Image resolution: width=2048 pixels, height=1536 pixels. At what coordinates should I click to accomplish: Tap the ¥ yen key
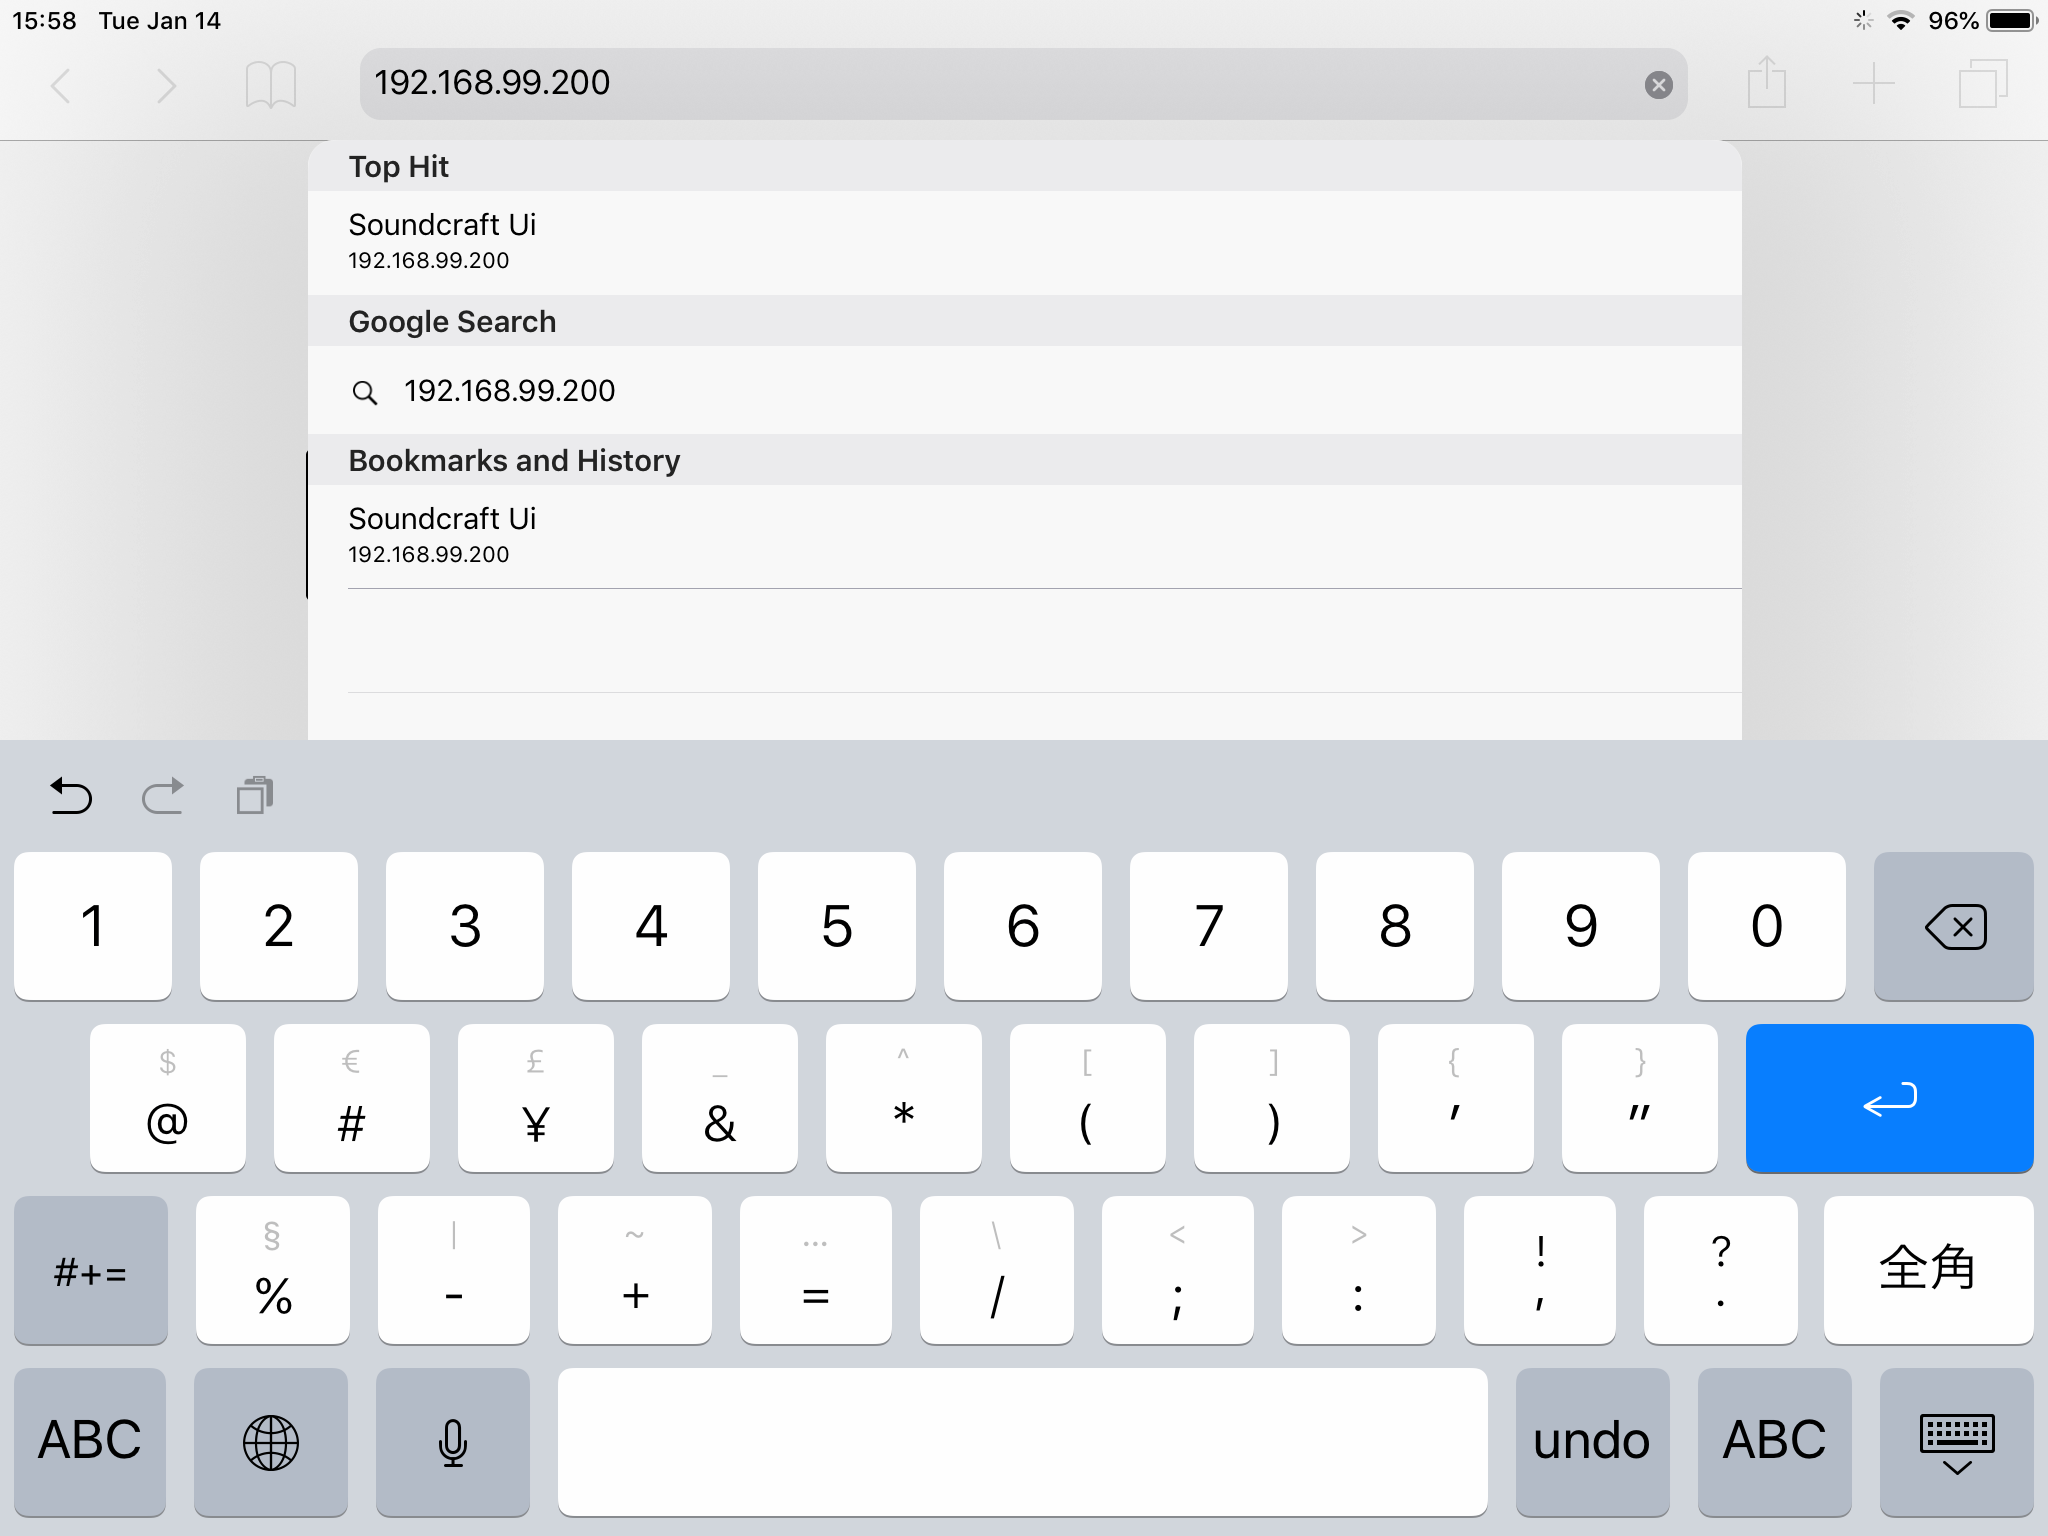coord(536,1098)
